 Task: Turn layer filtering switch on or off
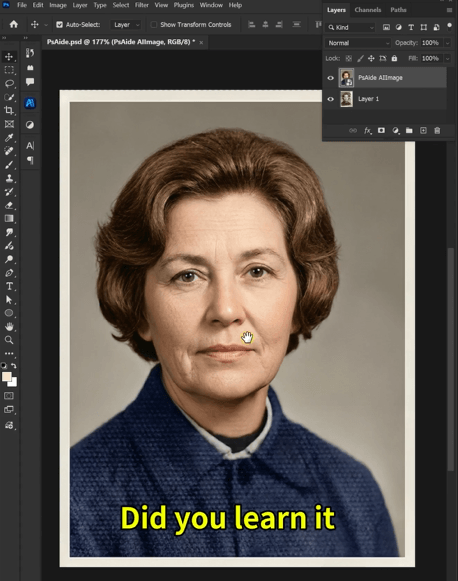point(449,26)
